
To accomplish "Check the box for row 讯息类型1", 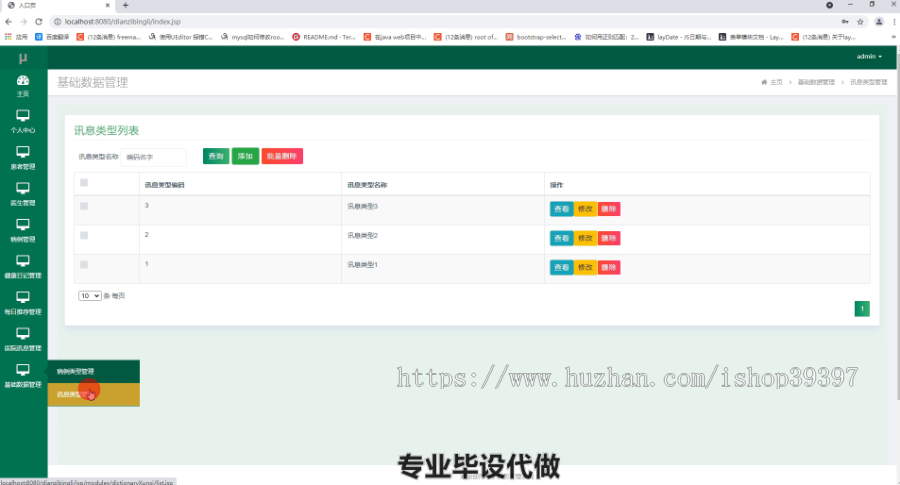I will point(84,265).
